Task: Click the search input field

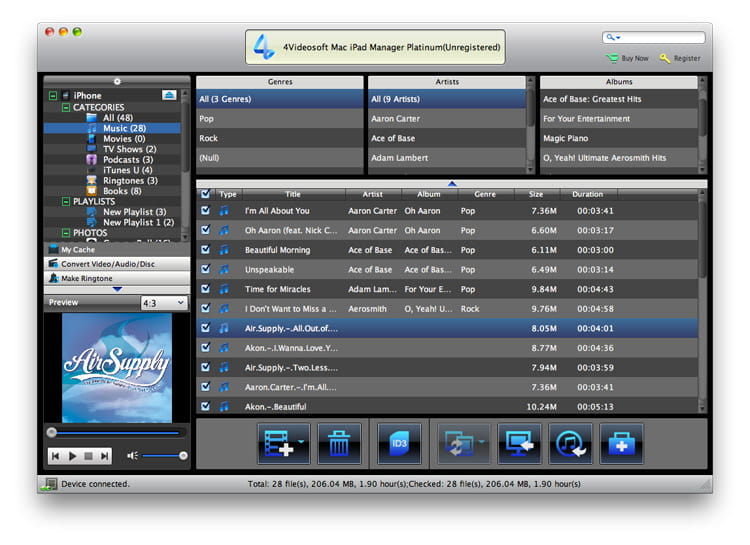Action: [653, 37]
